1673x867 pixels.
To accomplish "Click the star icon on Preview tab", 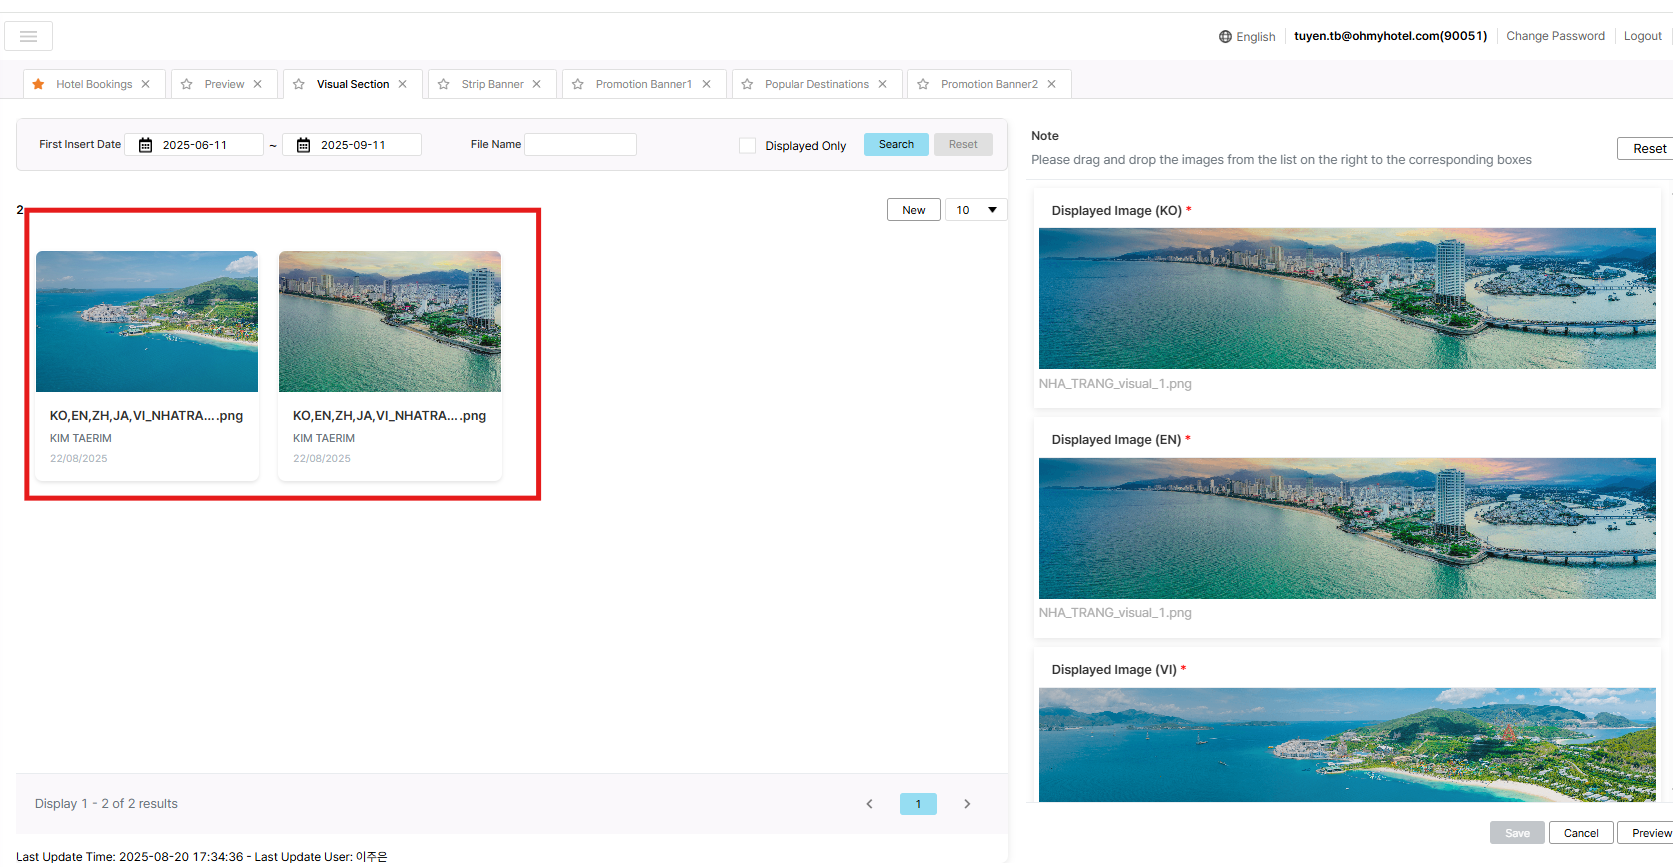I will click(187, 84).
